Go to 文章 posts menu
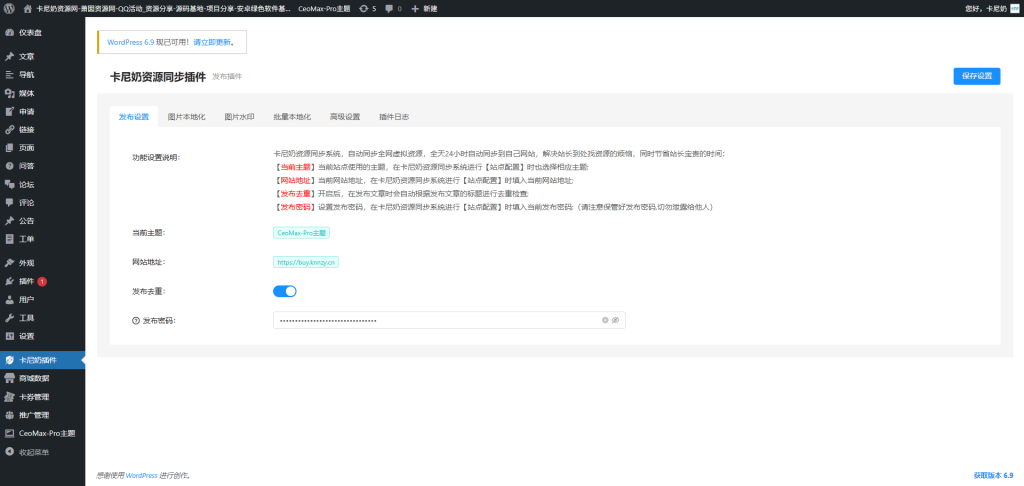The image size is (1024, 486). [x=42, y=57]
